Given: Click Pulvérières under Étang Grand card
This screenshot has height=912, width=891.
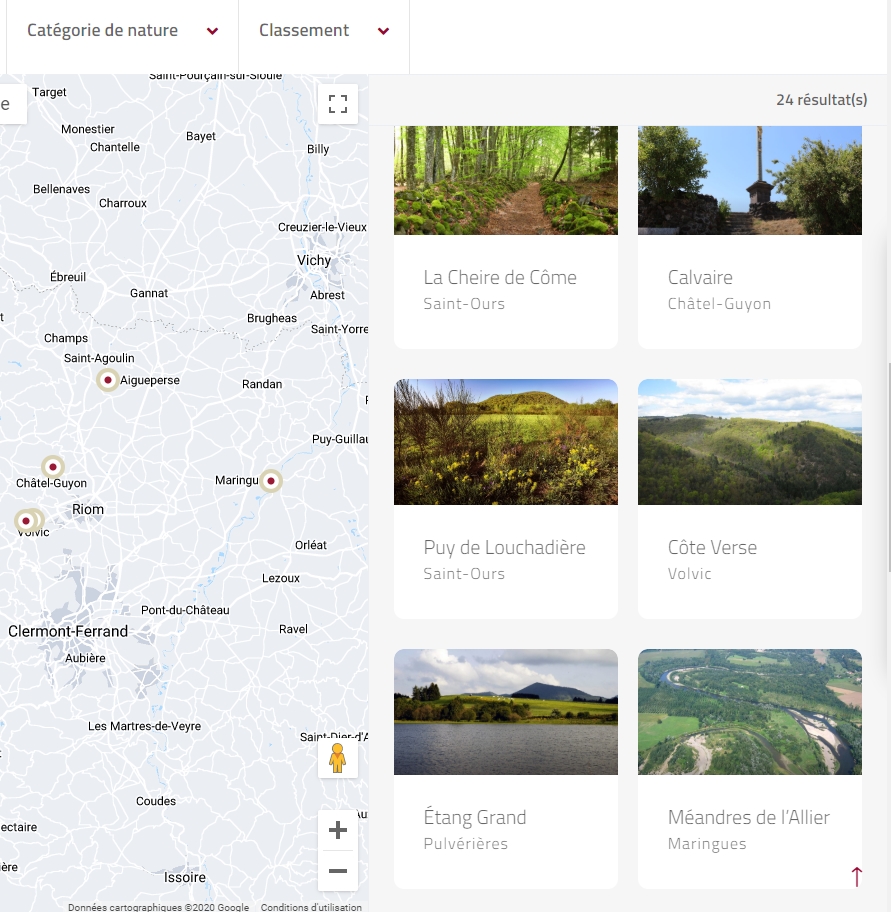Looking at the screenshot, I should tap(466, 843).
